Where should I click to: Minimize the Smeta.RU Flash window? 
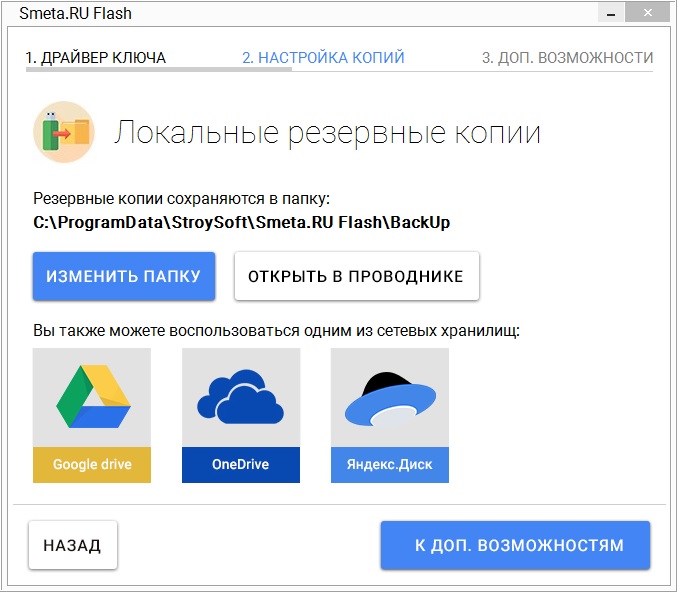[611, 13]
